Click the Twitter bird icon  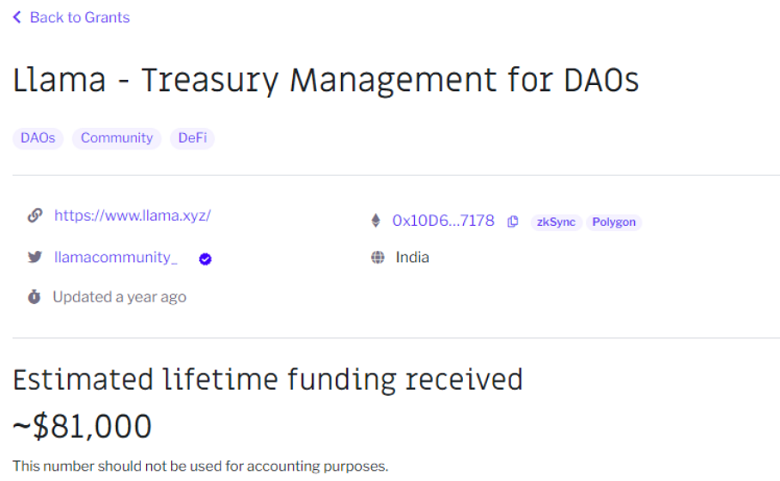pyautogui.click(x=35, y=257)
